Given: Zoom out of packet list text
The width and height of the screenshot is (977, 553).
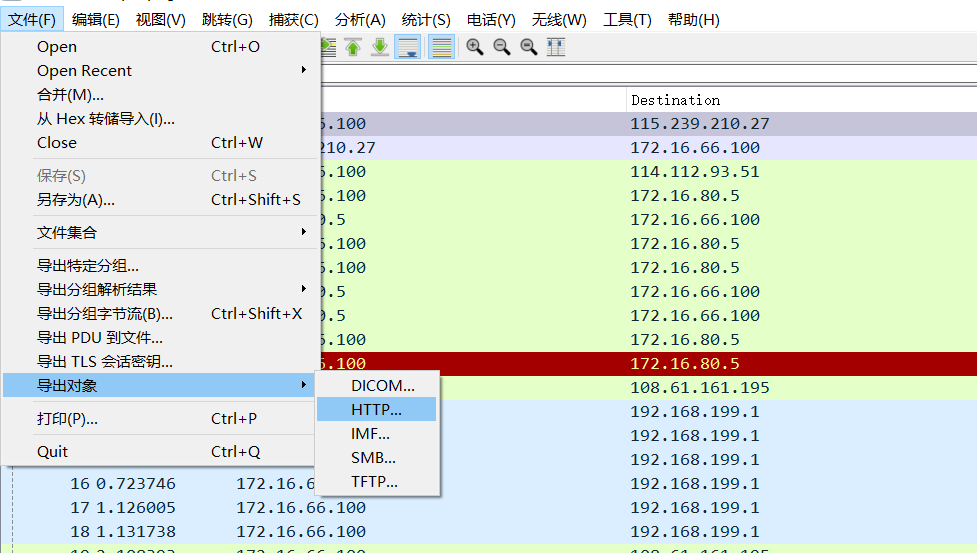Looking at the screenshot, I should coord(502,47).
